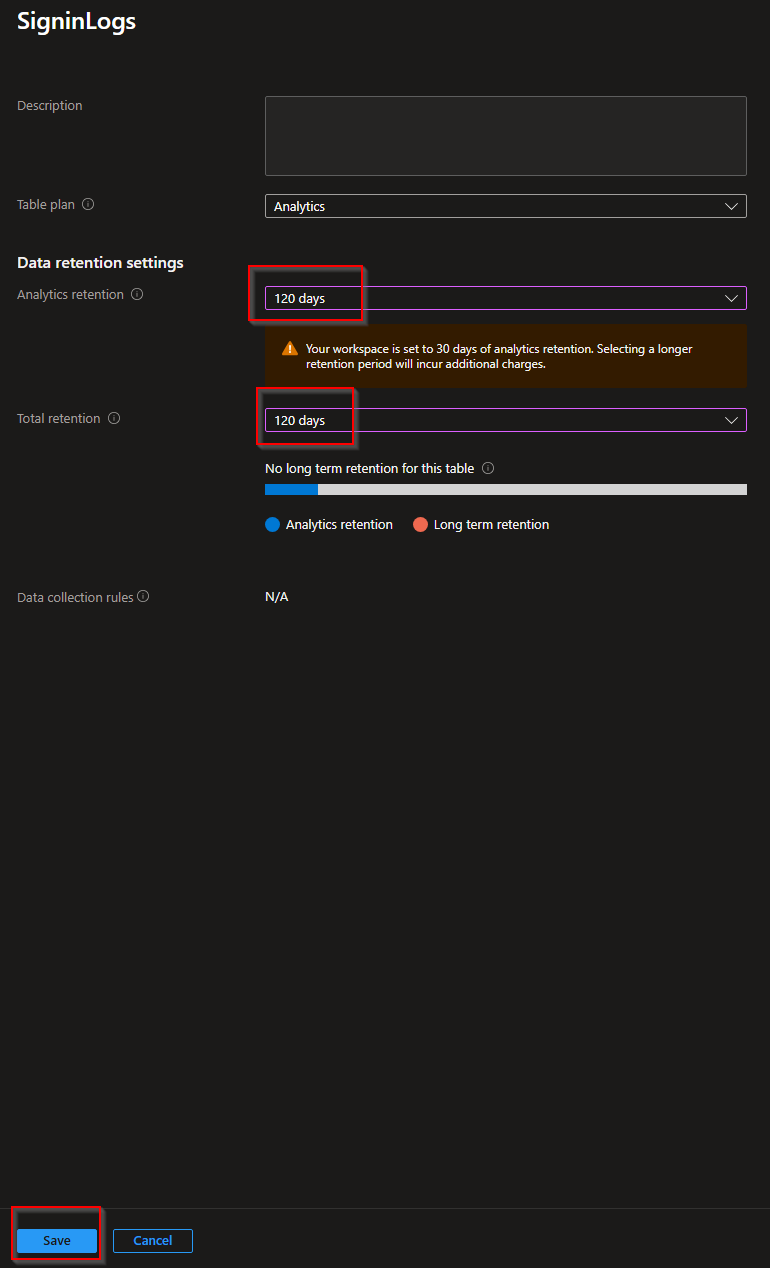Focus the Description text box

pos(505,136)
